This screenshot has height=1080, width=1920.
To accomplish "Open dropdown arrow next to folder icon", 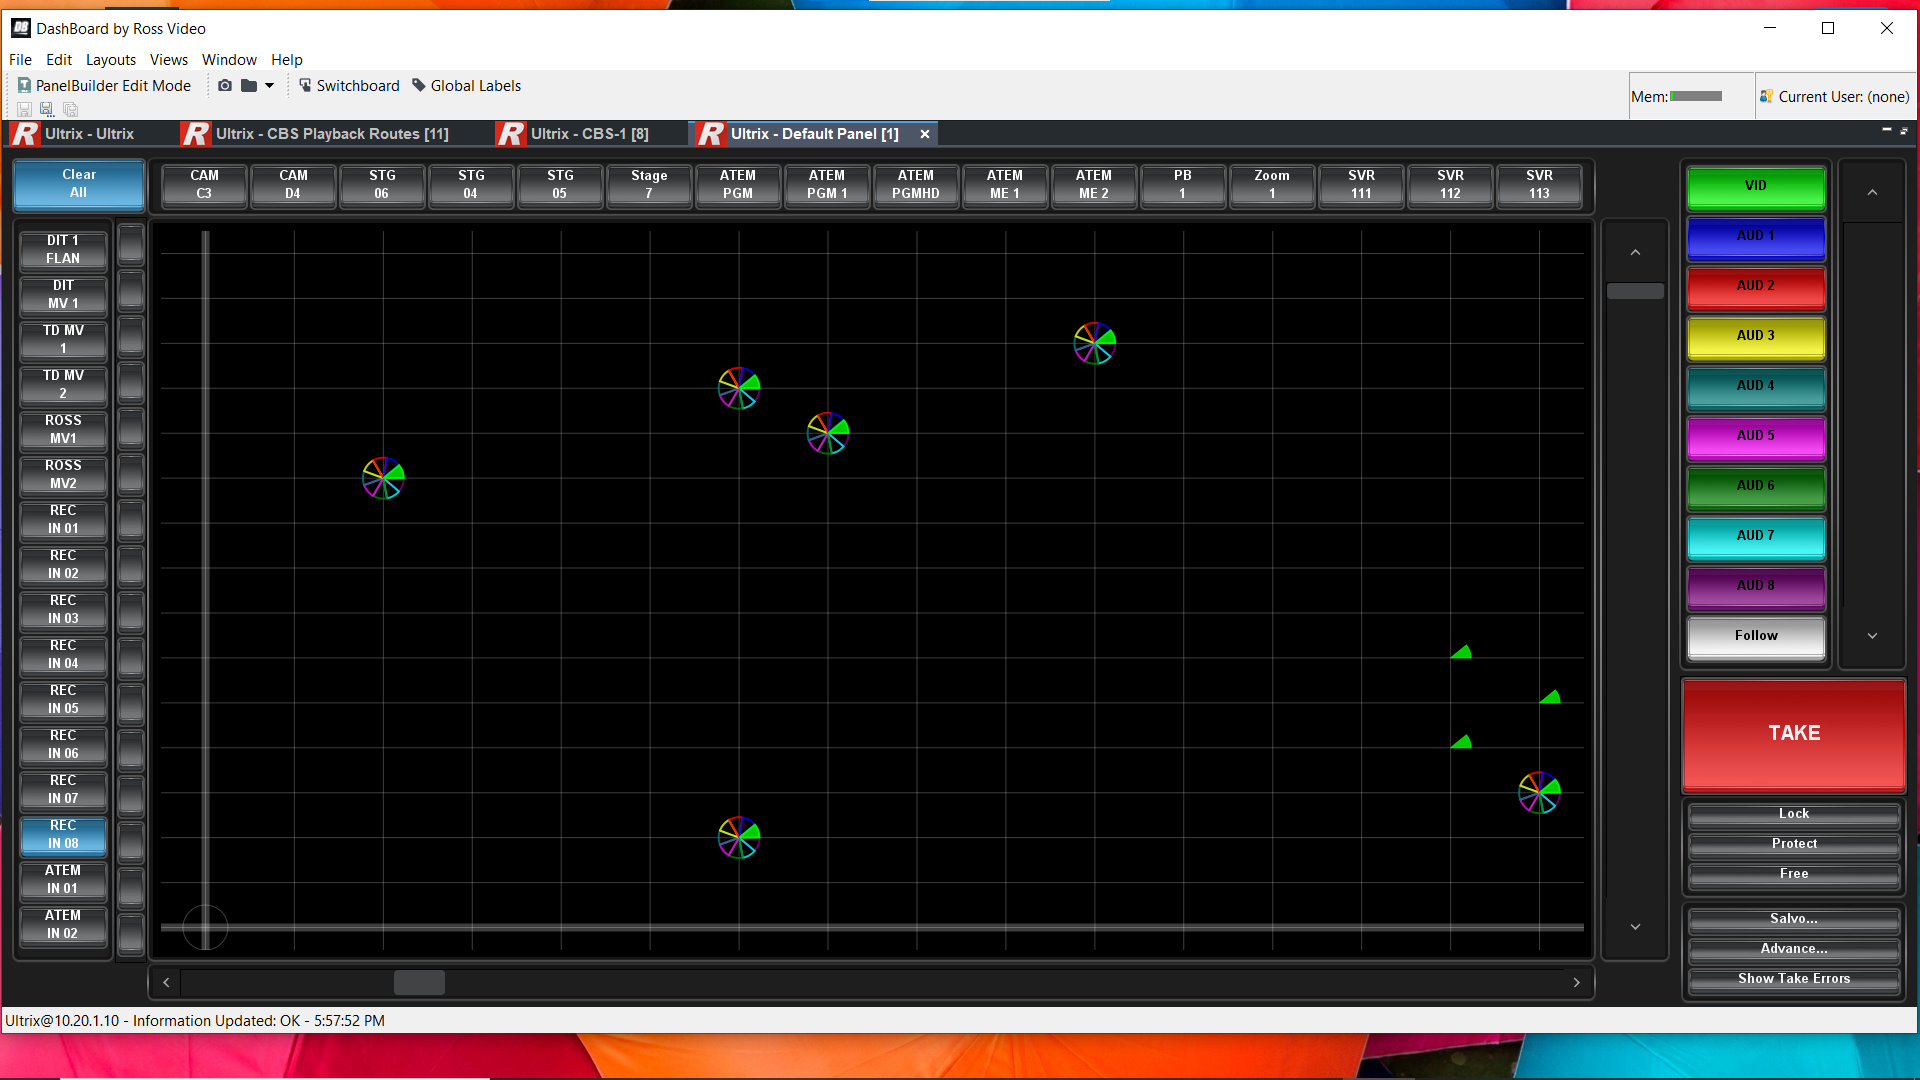I will 269,86.
